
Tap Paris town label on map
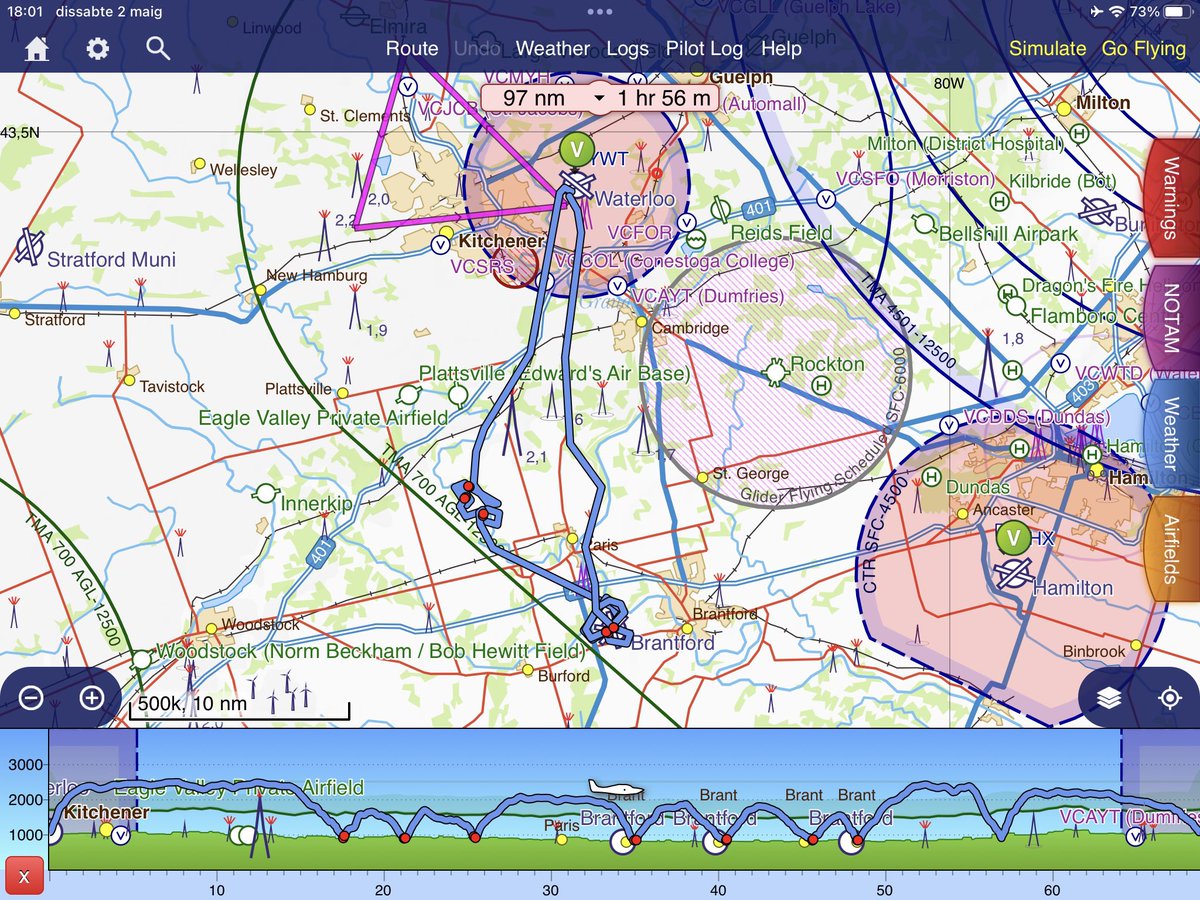click(x=600, y=545)
